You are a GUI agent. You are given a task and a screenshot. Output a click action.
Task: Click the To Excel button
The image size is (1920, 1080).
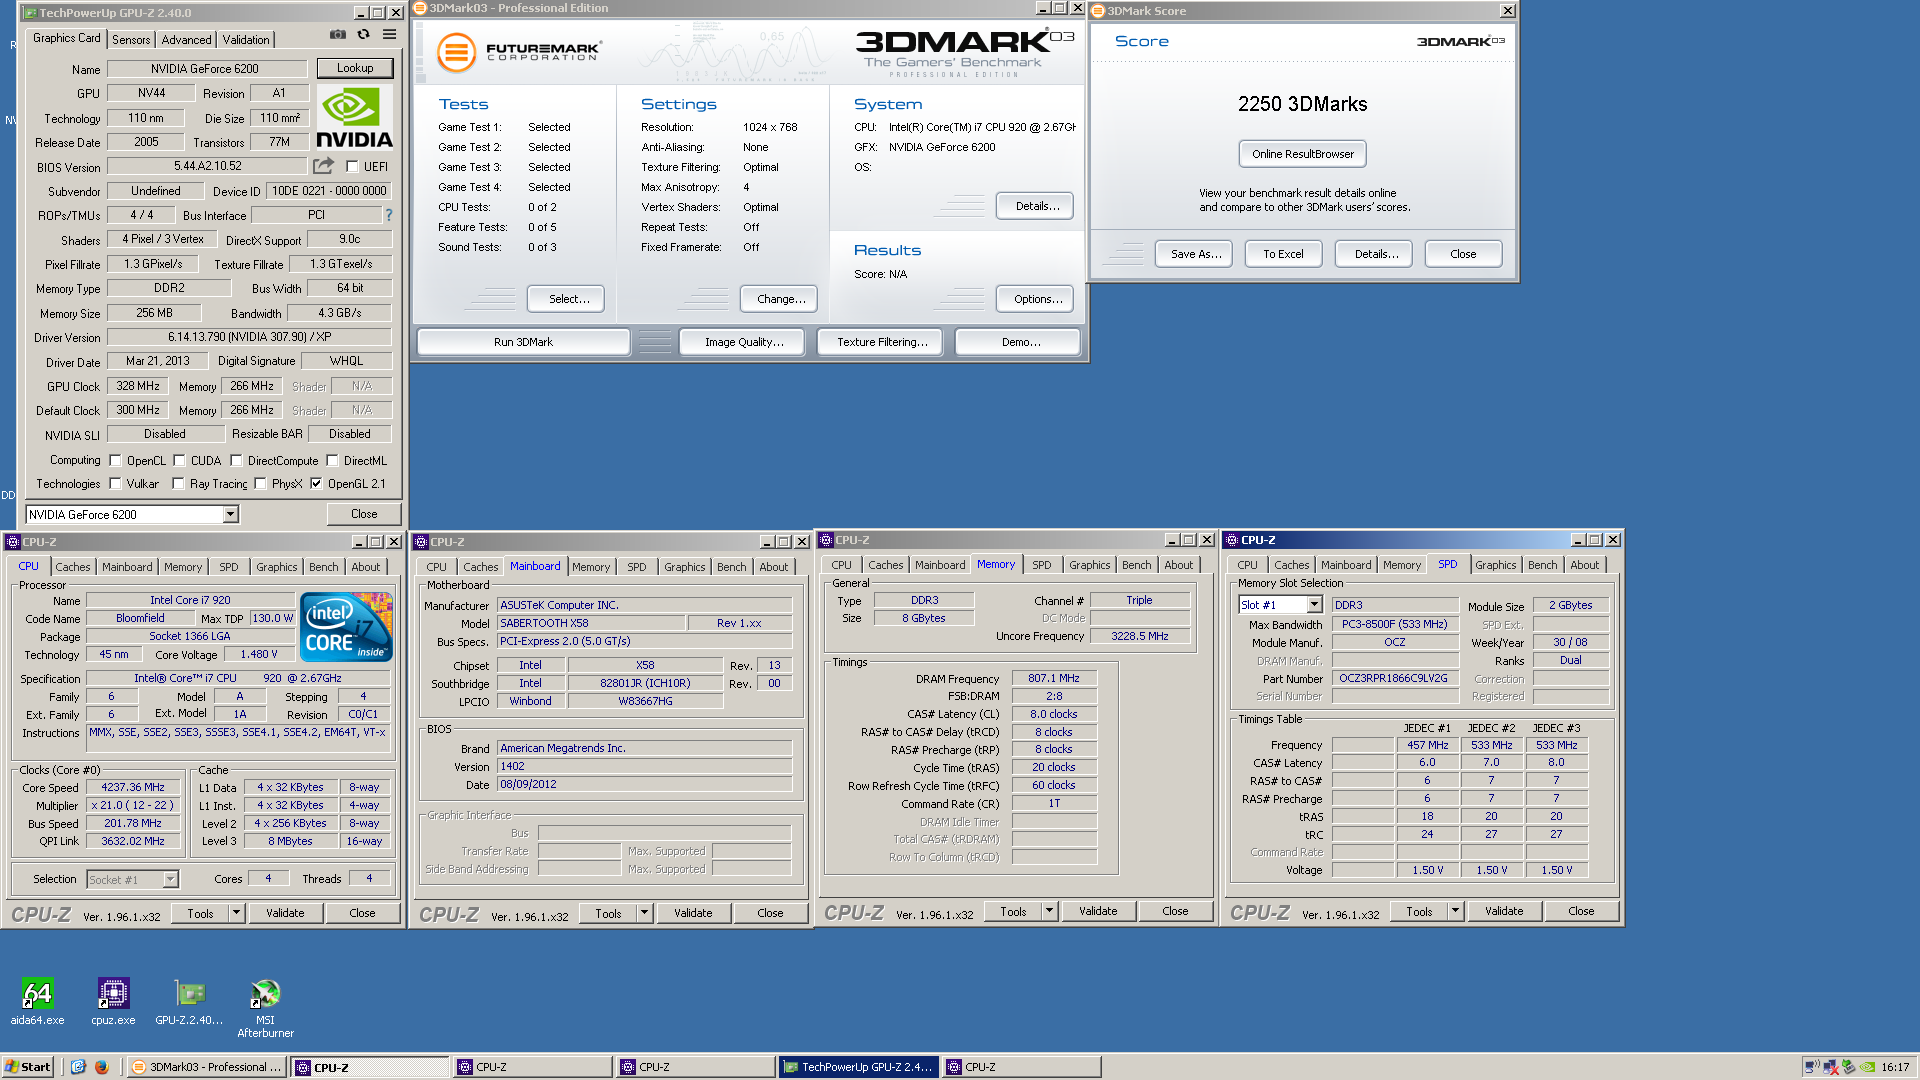tap(1283, 254)
